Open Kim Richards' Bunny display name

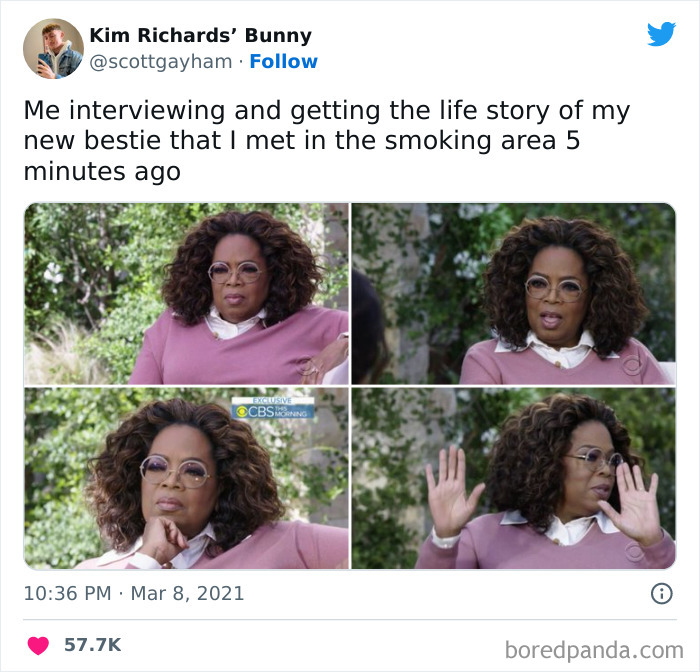pyautogui.click(x=200, y=35)
